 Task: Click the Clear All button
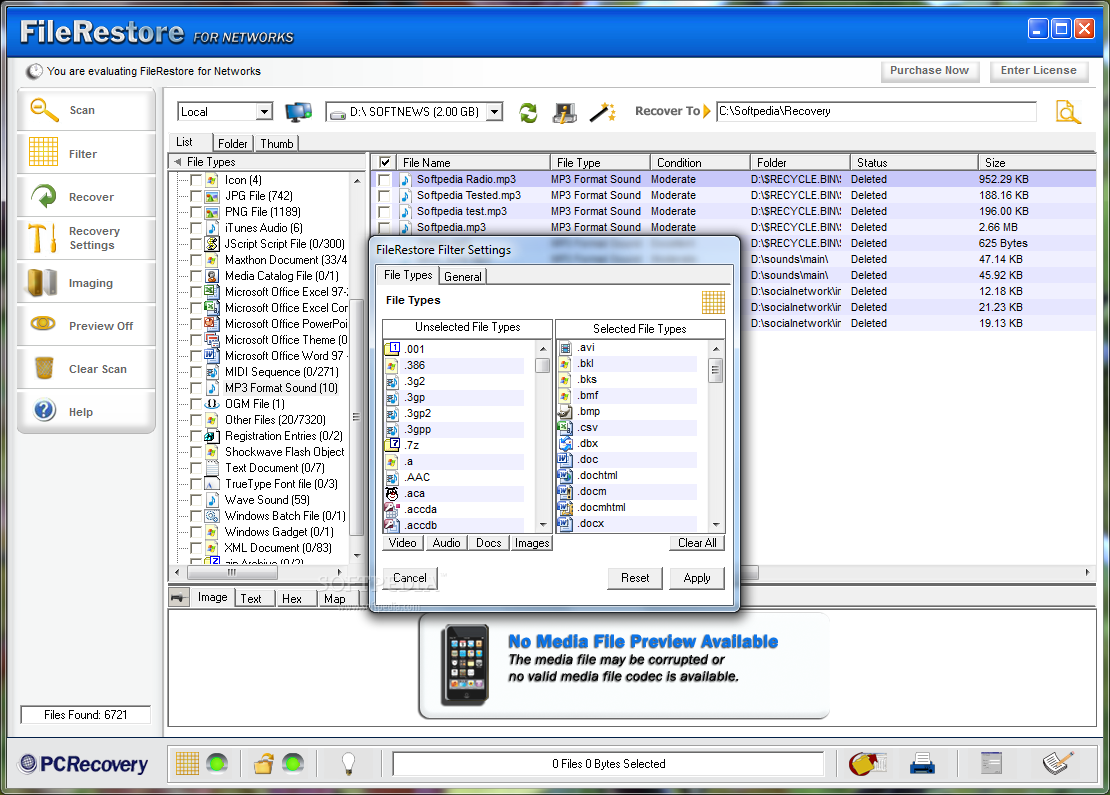click(x=697, y=542)
